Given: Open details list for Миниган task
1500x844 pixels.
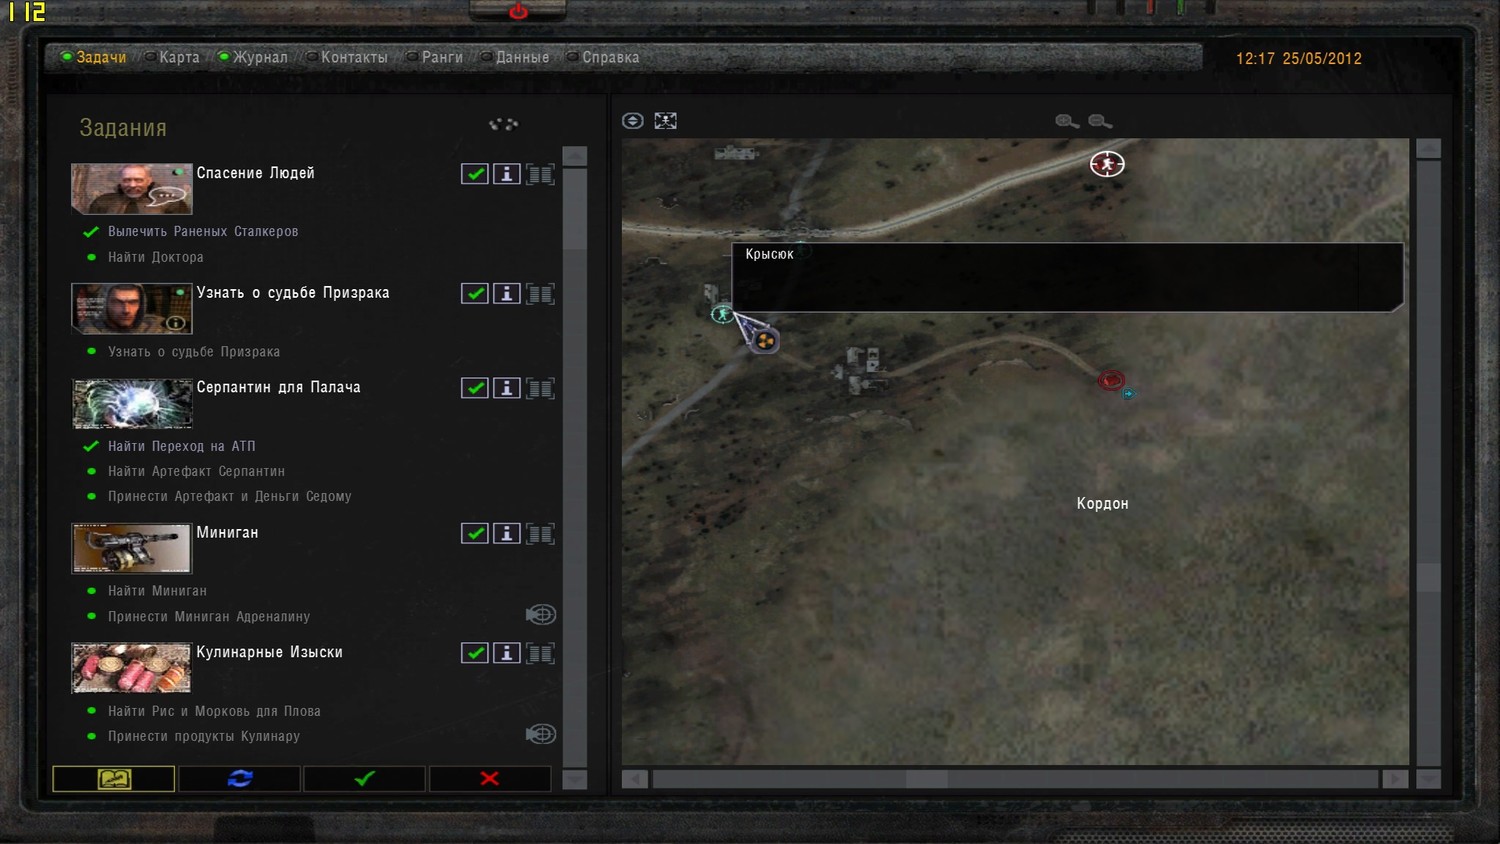Looking at the screenshot, I should 540,534.
